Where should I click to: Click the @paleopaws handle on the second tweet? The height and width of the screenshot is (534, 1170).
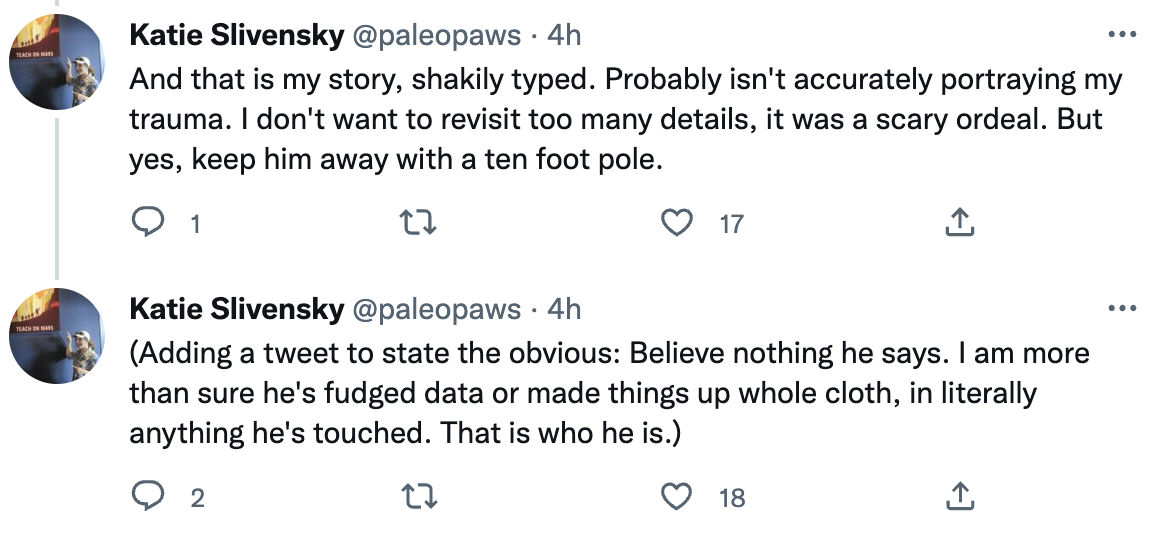pyautogui.click(x=435, y=310)
